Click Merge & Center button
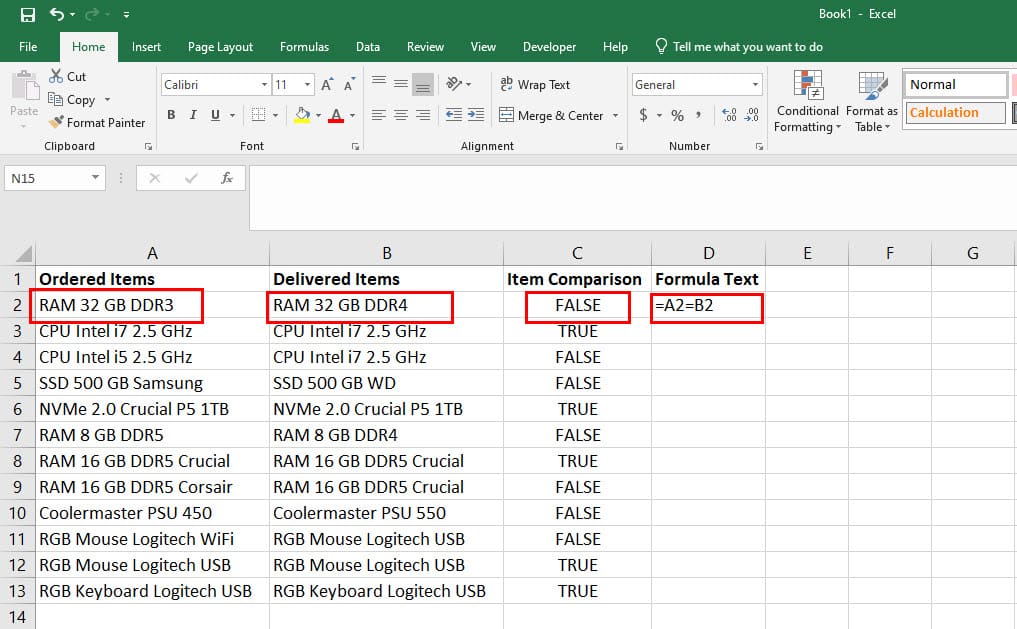Image resolution: width=1017 pixels, height=629 pixels. [552, 115]
